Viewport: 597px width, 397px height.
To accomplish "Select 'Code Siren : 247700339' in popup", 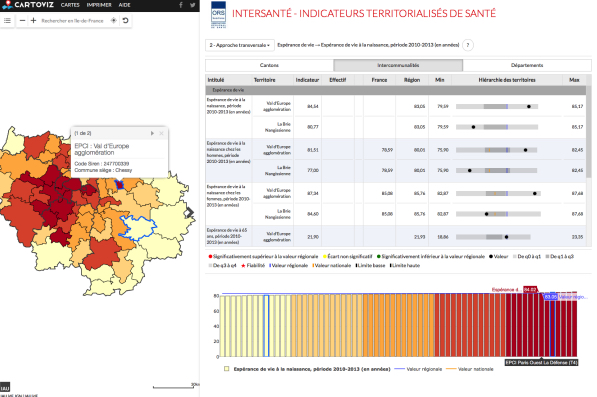I will coord(102,164).
